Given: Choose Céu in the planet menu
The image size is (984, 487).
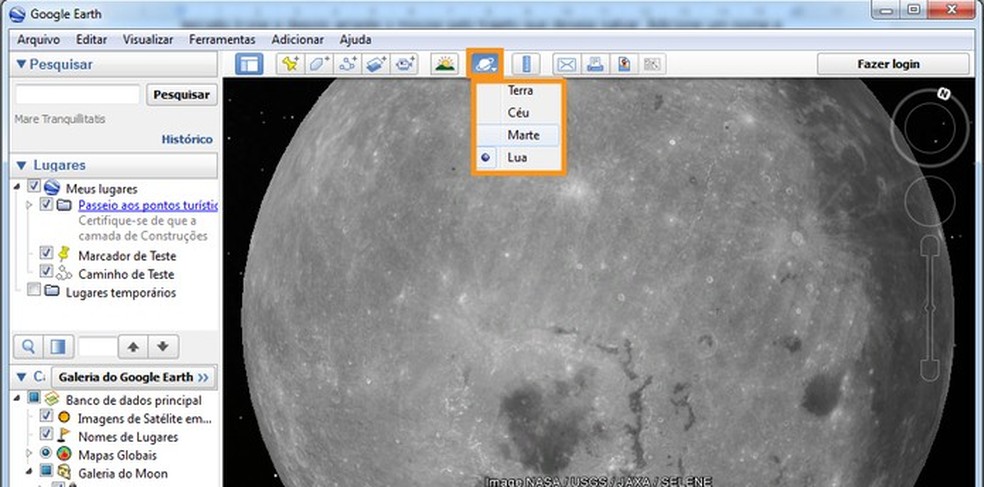Looking at the screenshot, I should coord(519,113).
